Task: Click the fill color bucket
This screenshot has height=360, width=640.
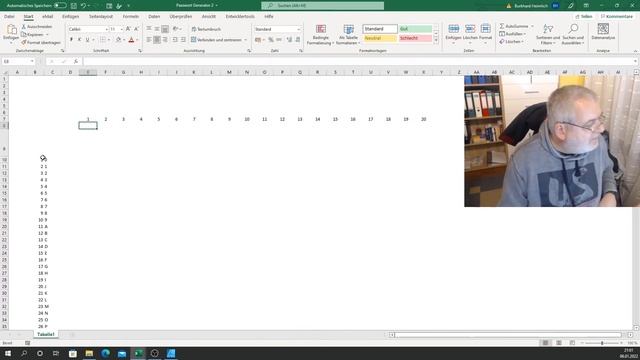Action: [x=118, y=40]
